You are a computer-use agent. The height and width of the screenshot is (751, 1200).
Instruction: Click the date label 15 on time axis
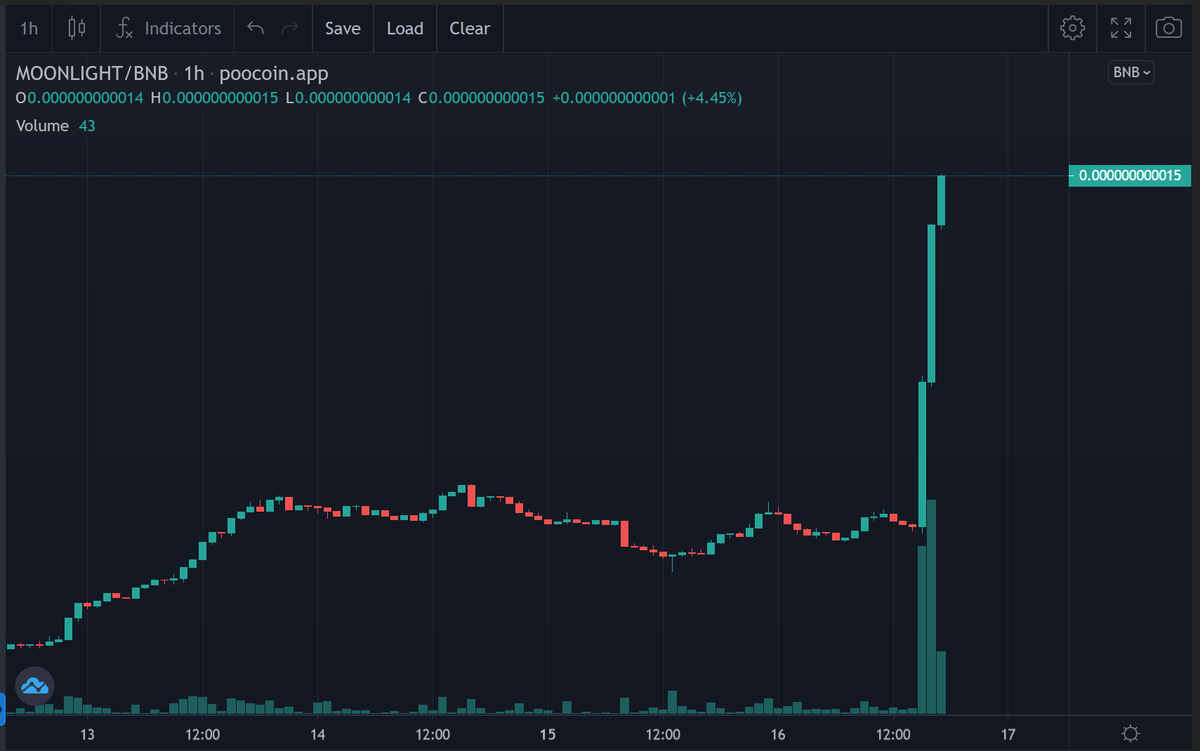tap(547, 735)
